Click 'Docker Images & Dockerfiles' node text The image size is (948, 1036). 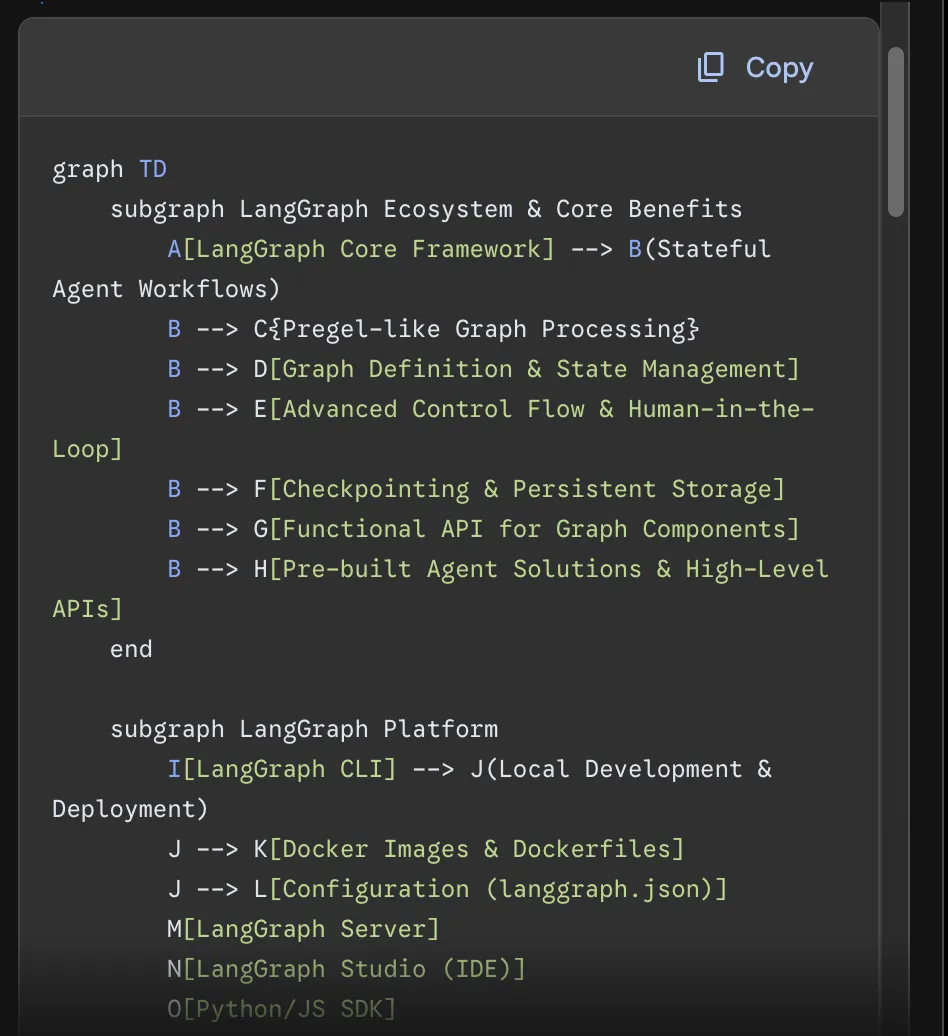477,849
